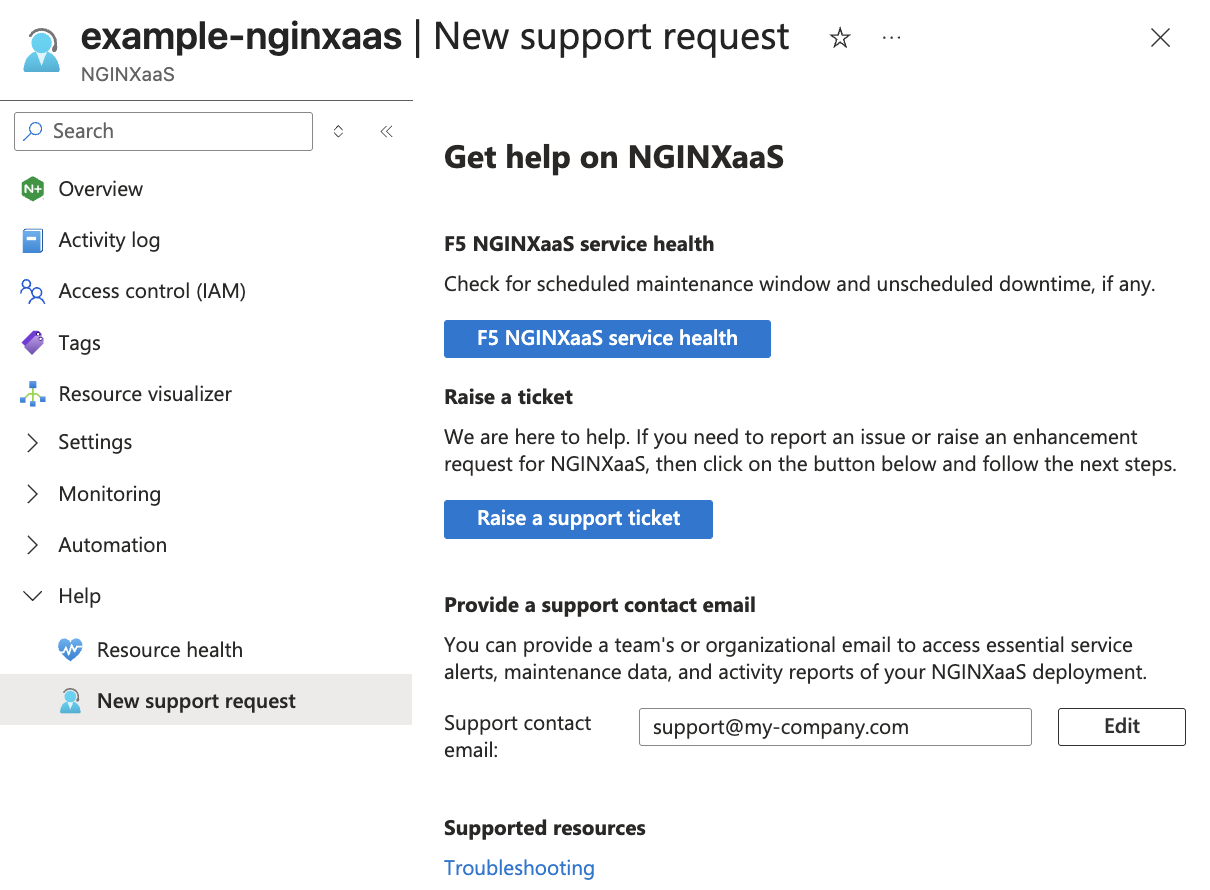Click F5 NGINXaaS service health button

[607, 338]
